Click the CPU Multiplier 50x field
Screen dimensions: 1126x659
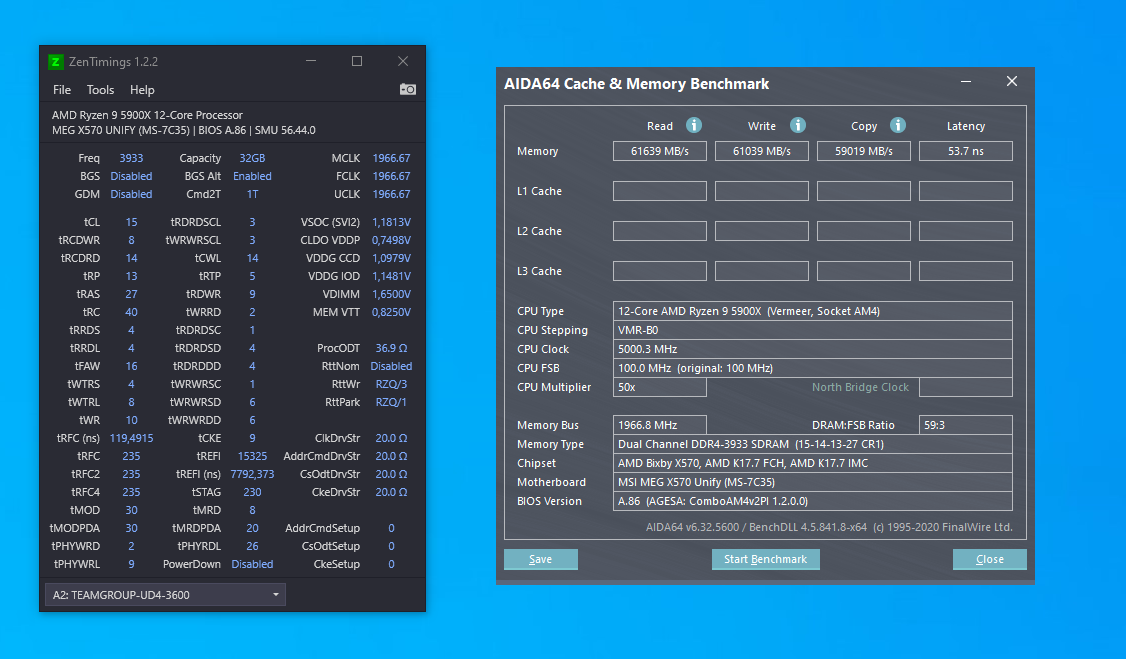[660, 387]
